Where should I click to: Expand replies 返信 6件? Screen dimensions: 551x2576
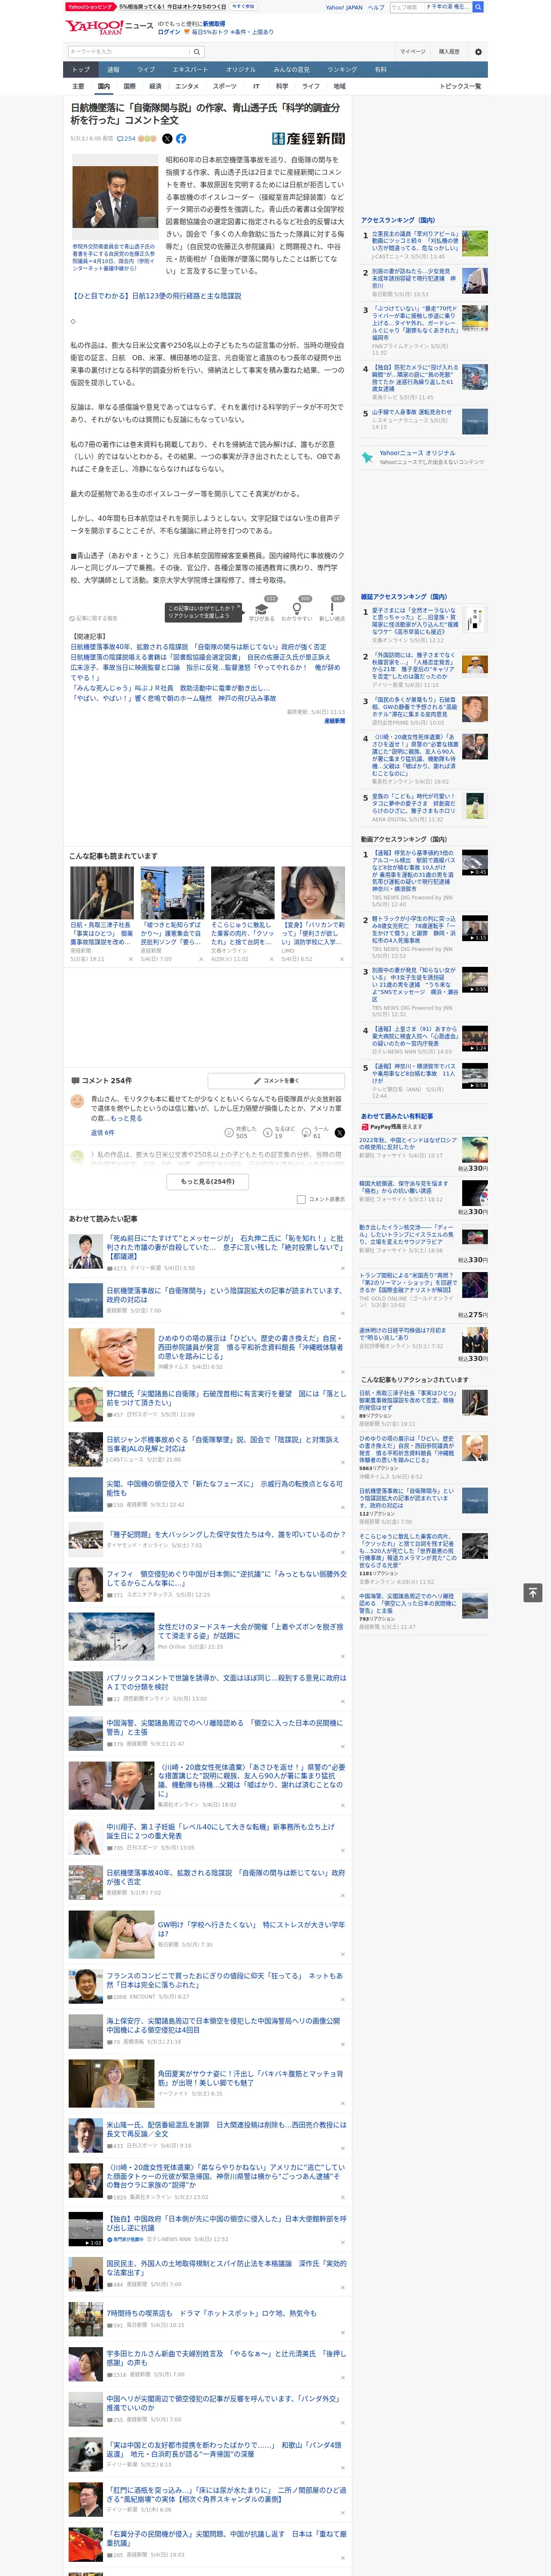103,1133
